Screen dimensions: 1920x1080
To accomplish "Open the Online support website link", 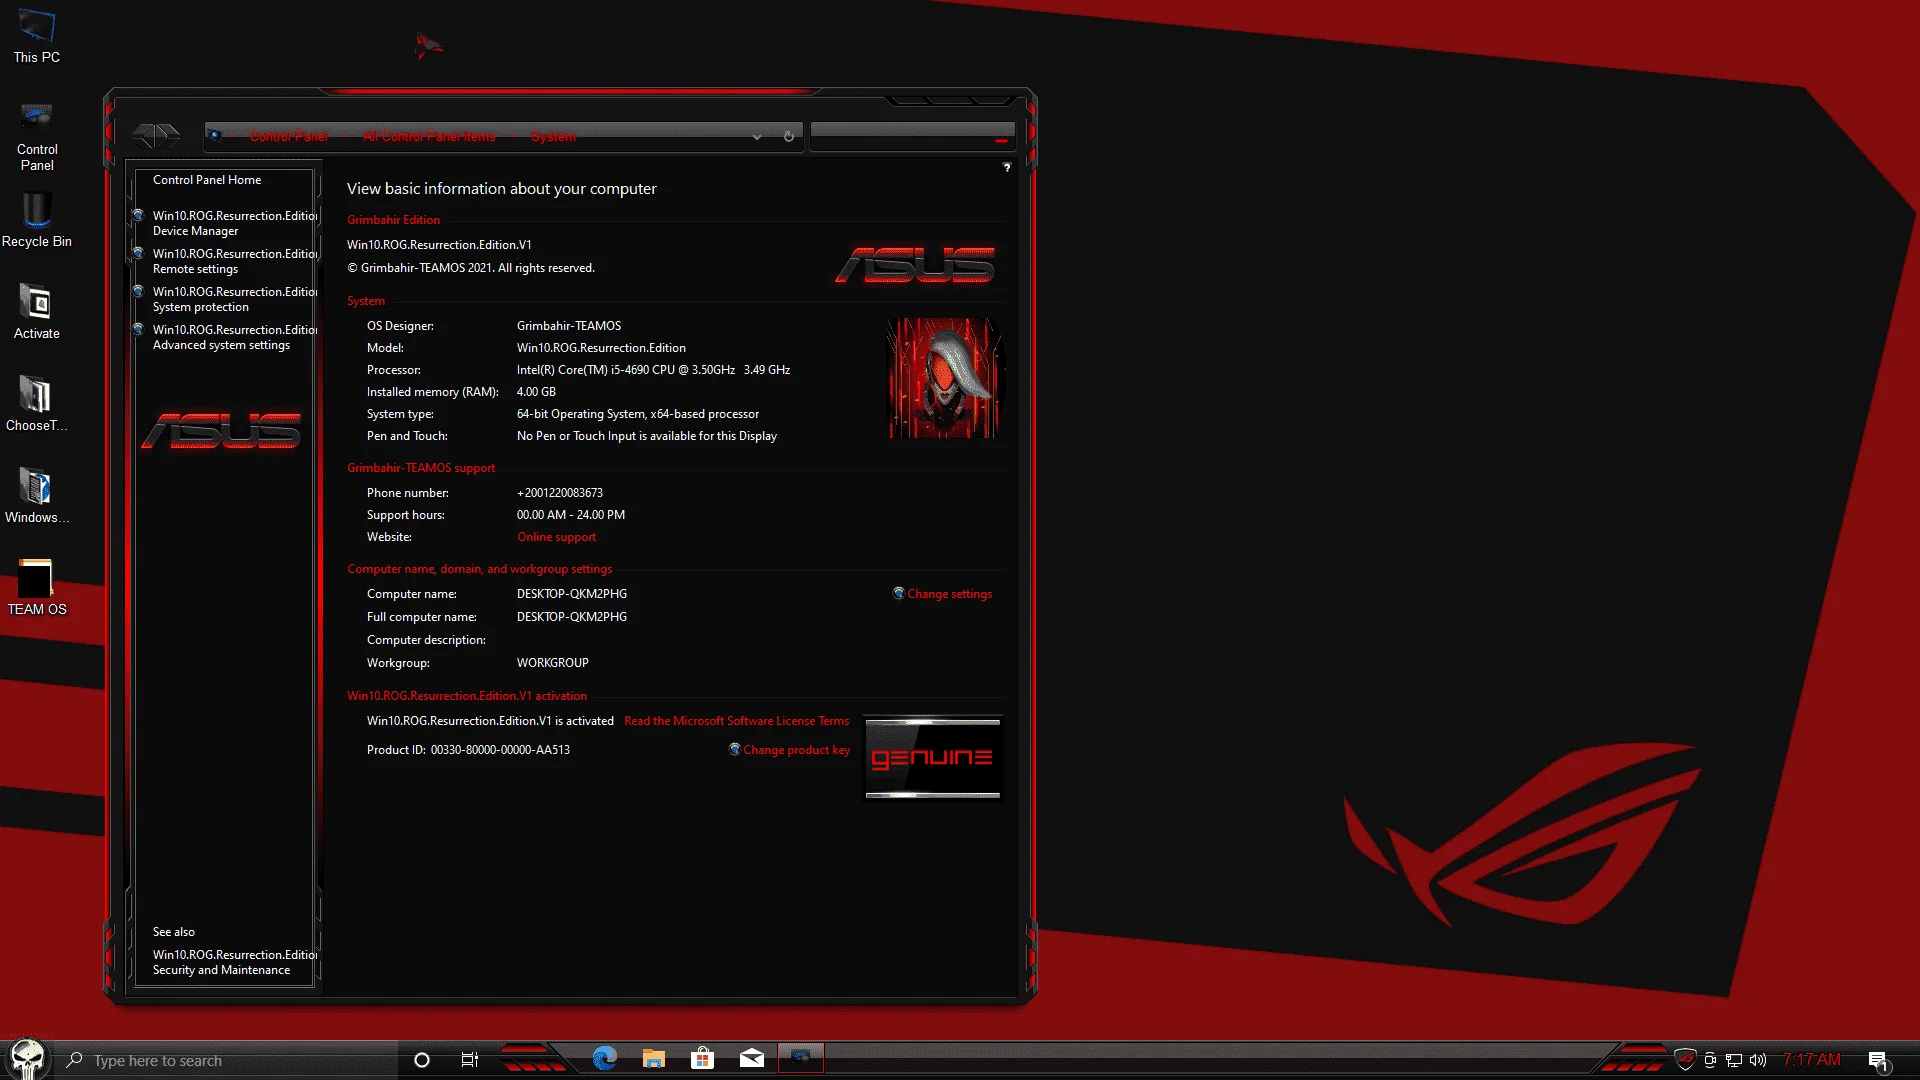I will tap(556, 537).
